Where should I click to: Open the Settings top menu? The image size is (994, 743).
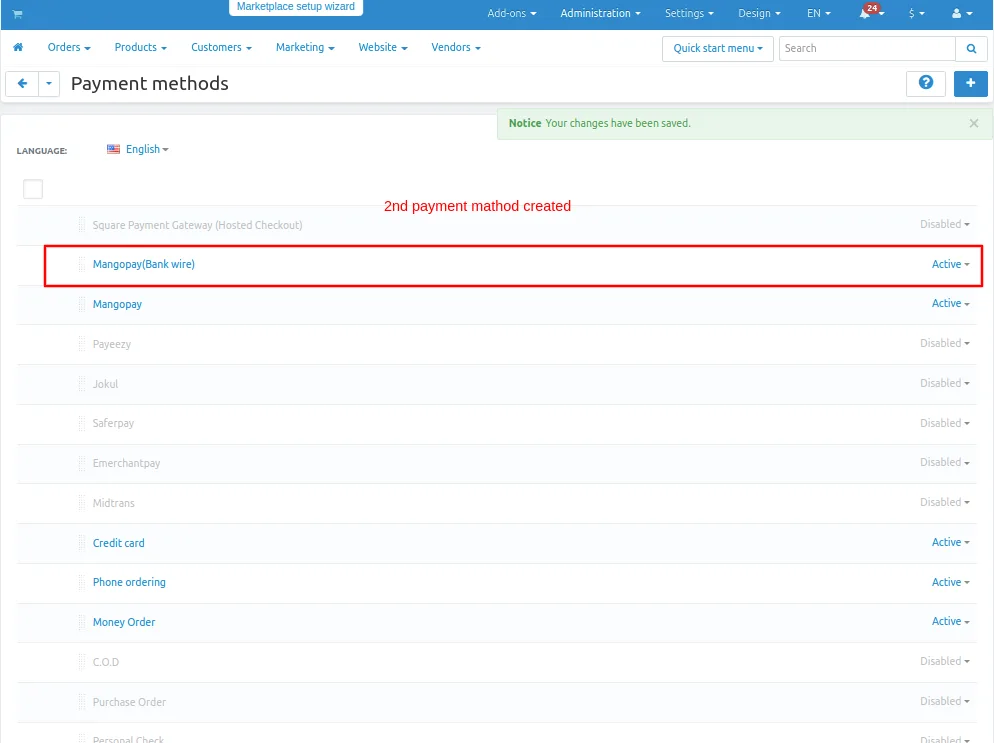[x=689, y=13]
